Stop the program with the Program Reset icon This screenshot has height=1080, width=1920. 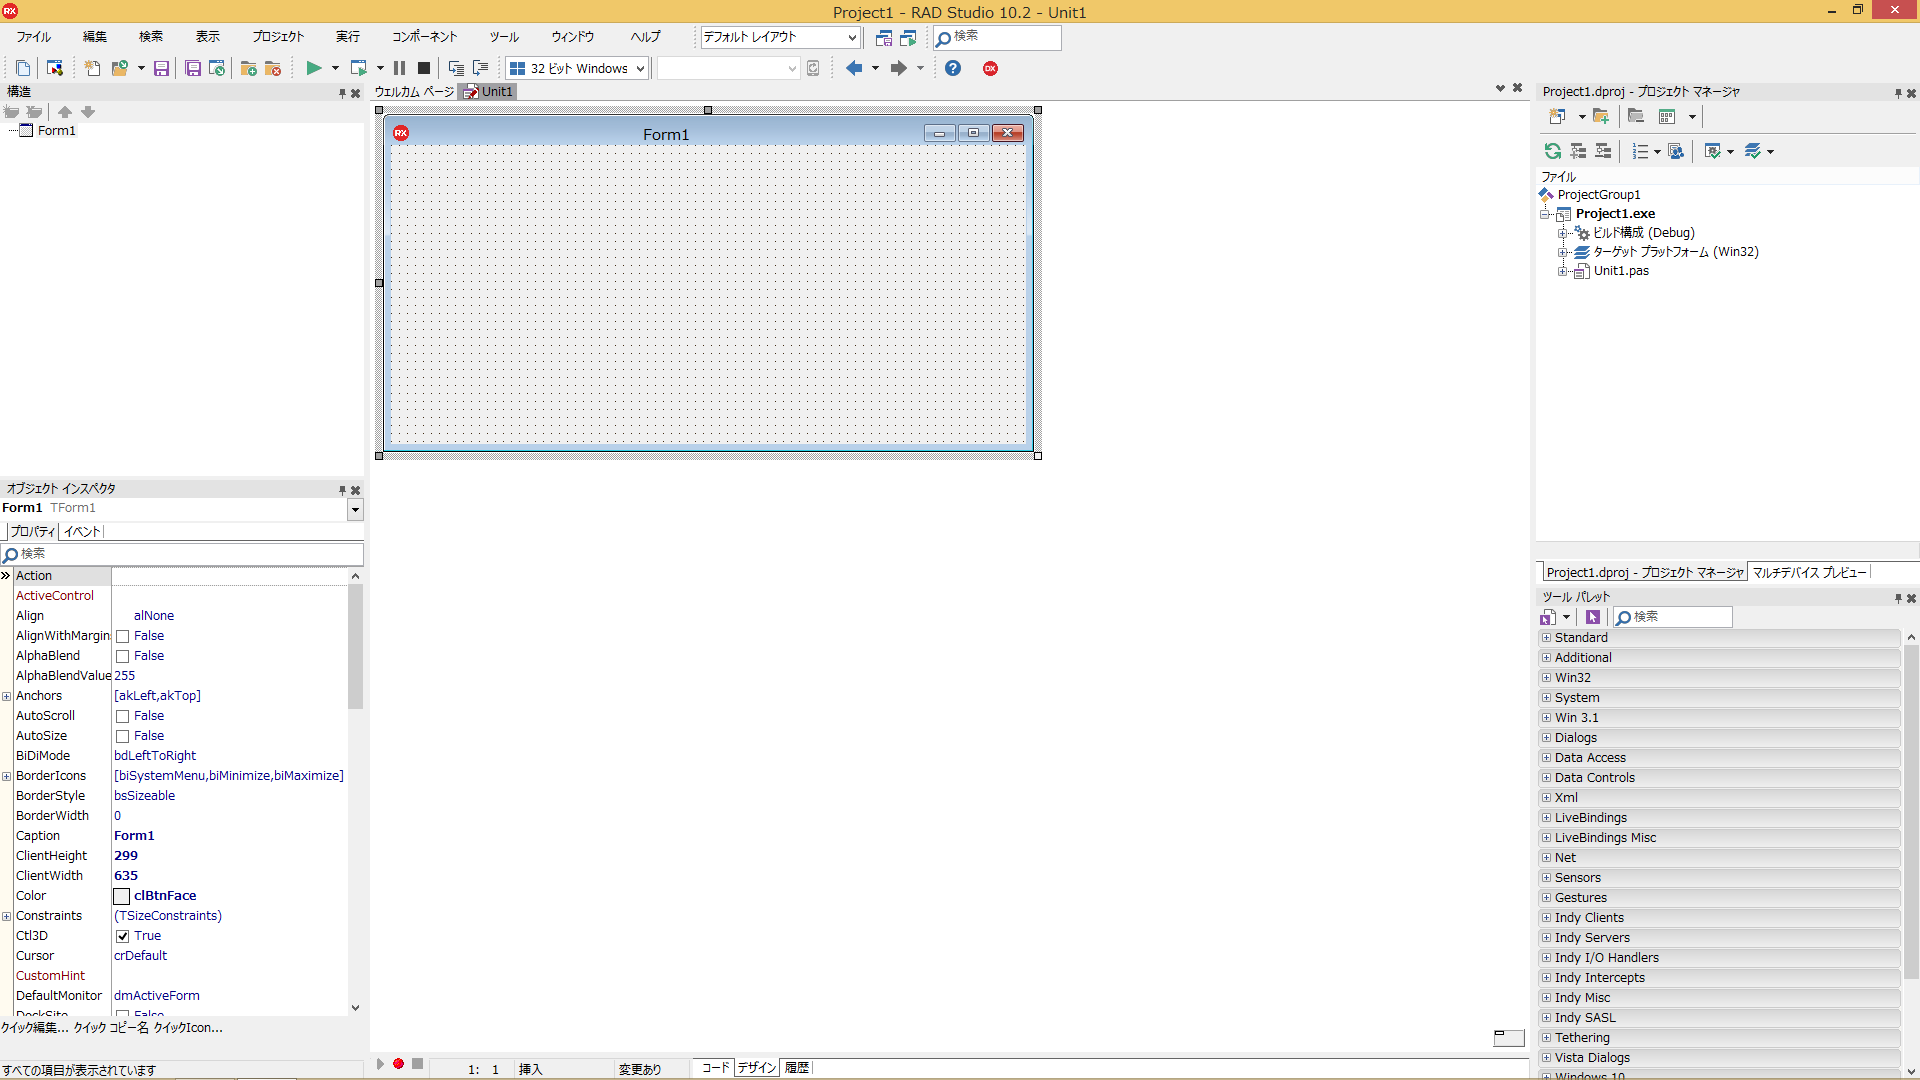(423, 68)
